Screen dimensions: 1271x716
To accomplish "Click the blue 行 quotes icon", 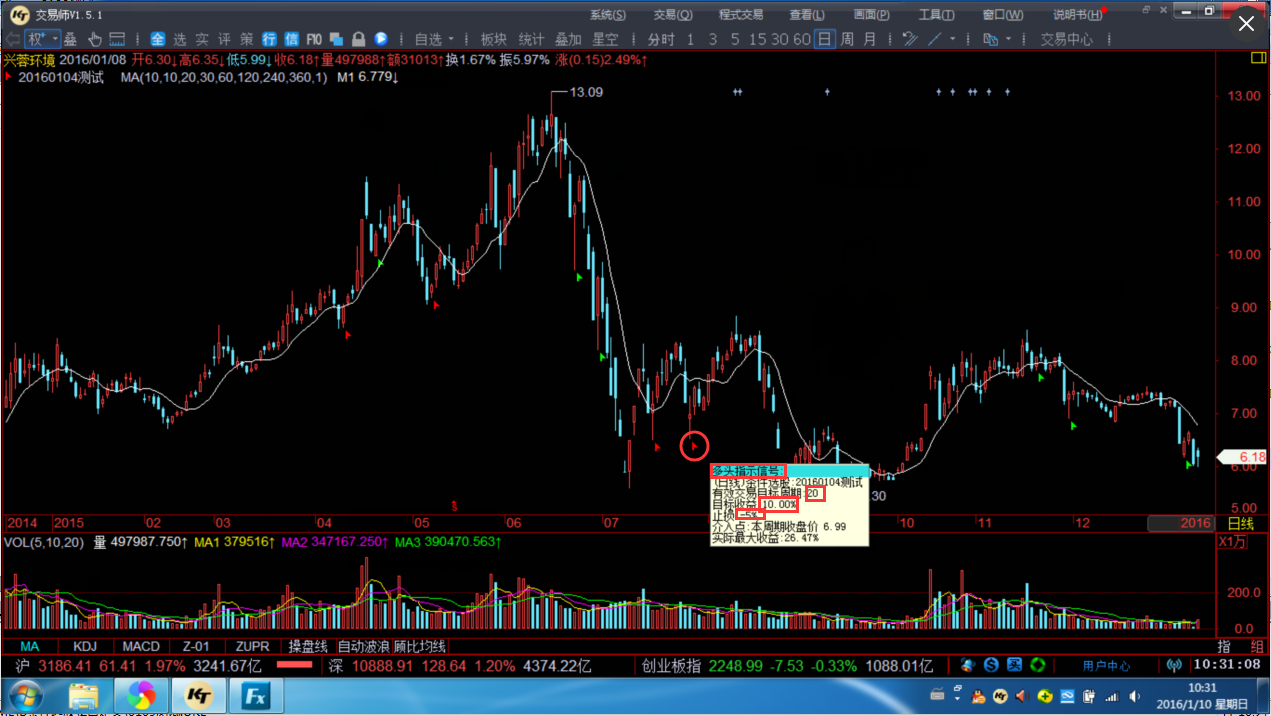I will (x=269, y=39).
